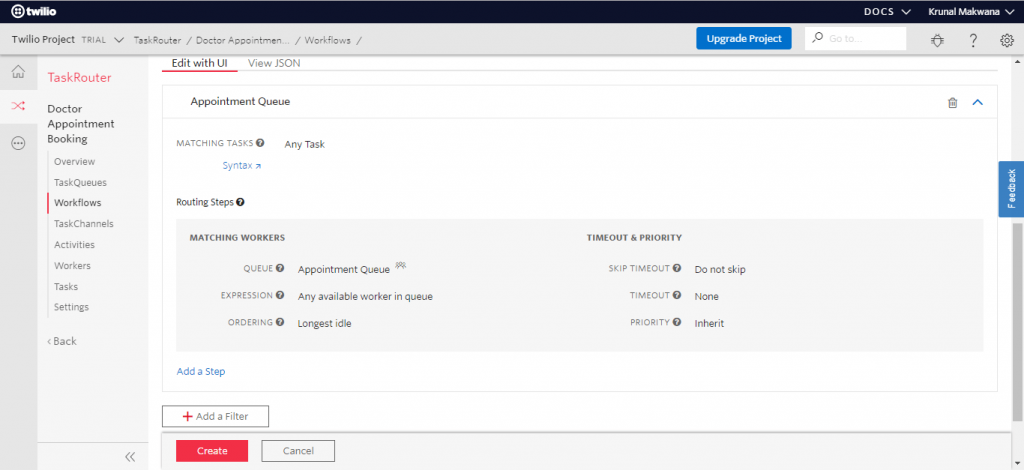Open the Twilio Project switcher dropdown
This screenshot has height=470, width=1024.
point(68,40)
